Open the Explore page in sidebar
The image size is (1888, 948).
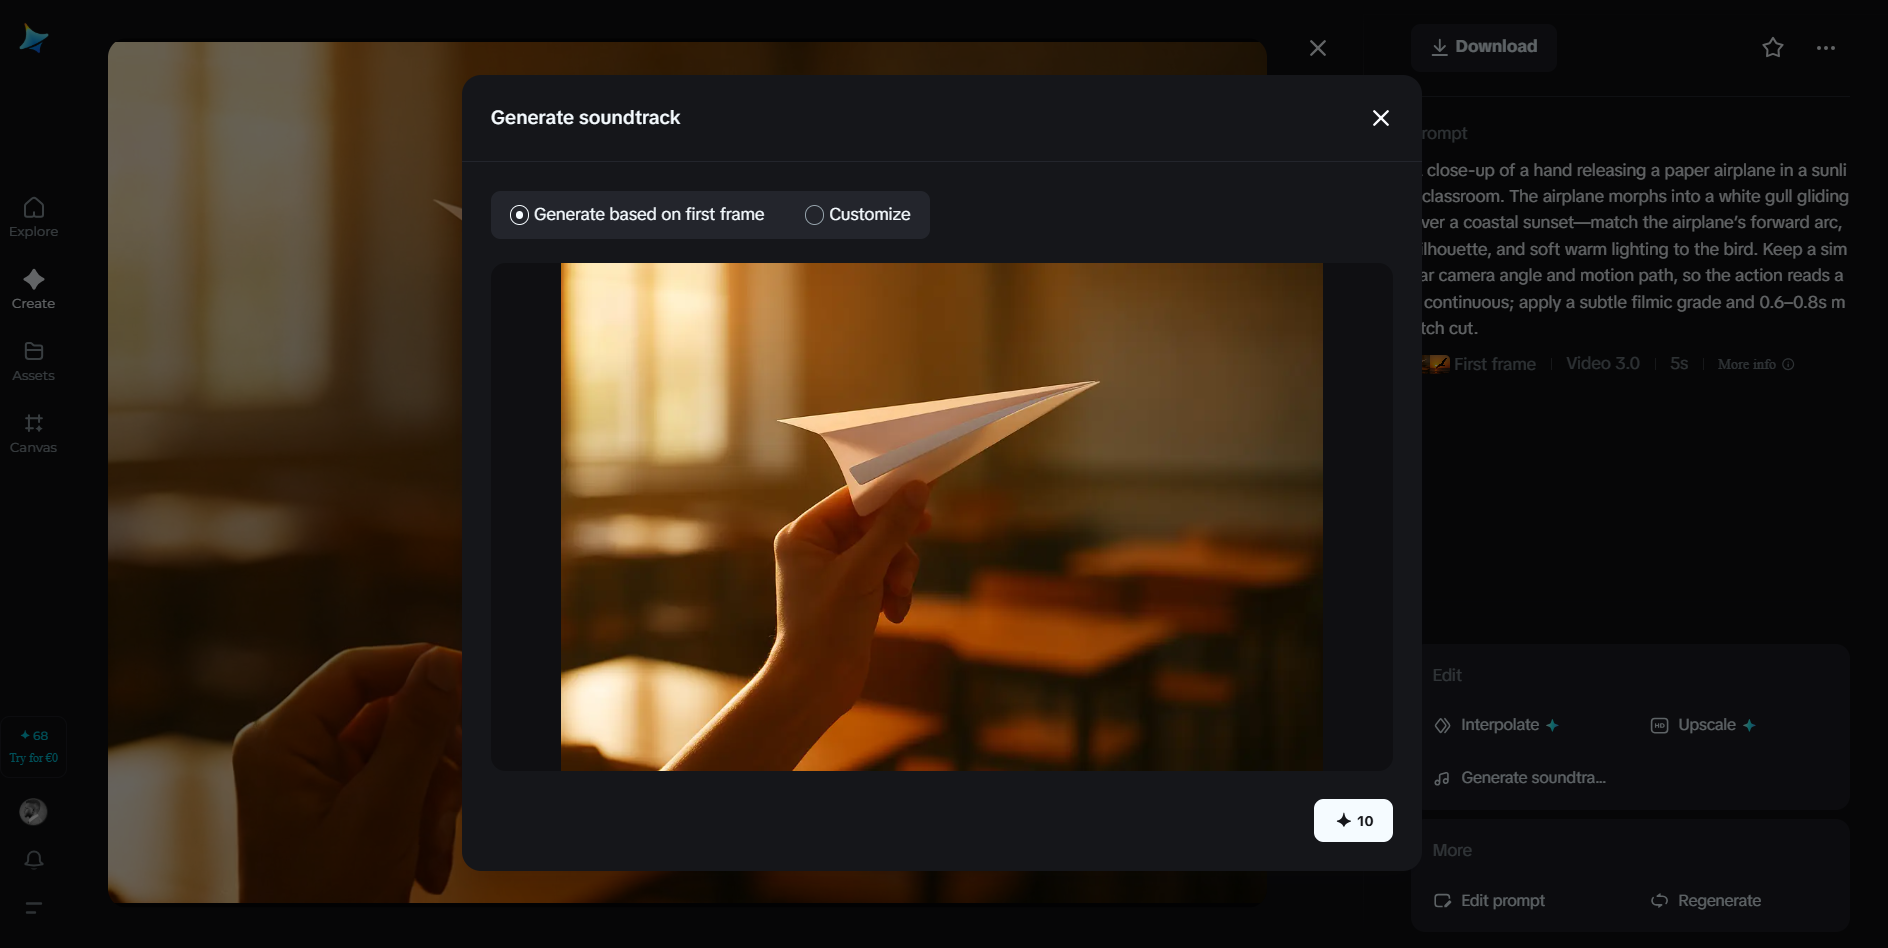pyautogui.click(x=34, y=217)
